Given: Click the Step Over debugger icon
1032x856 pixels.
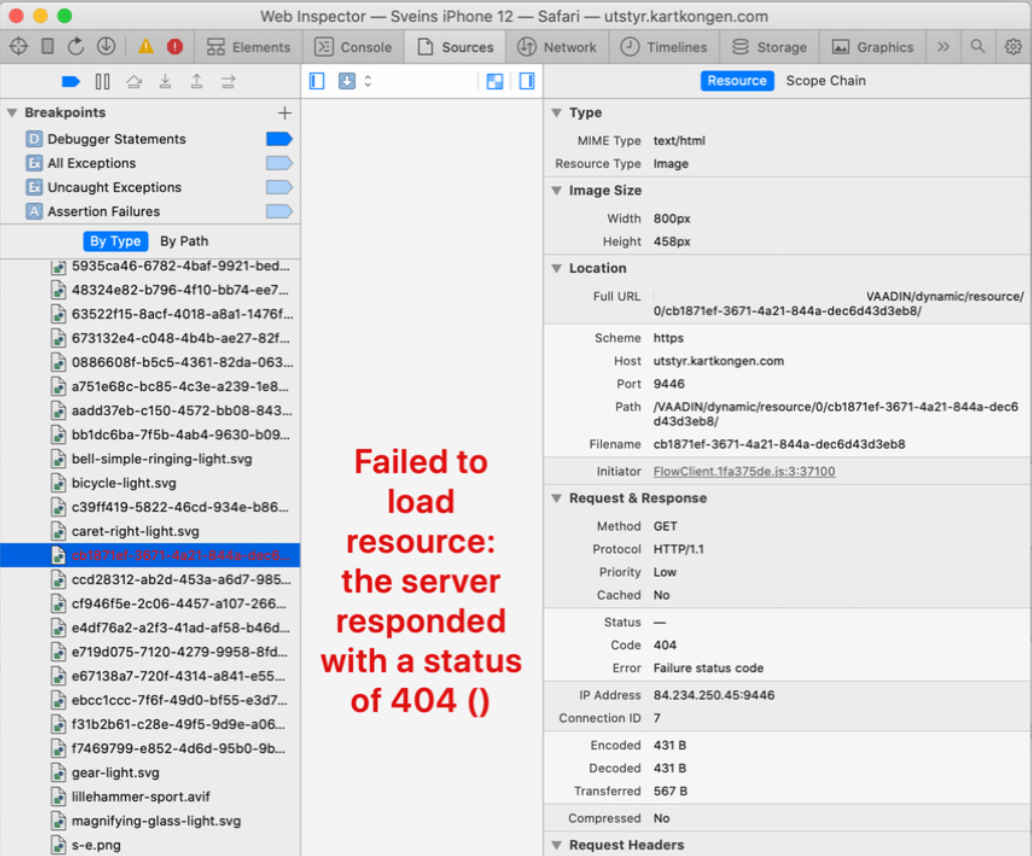Looking at the screenshot, I should pos(135,81).
